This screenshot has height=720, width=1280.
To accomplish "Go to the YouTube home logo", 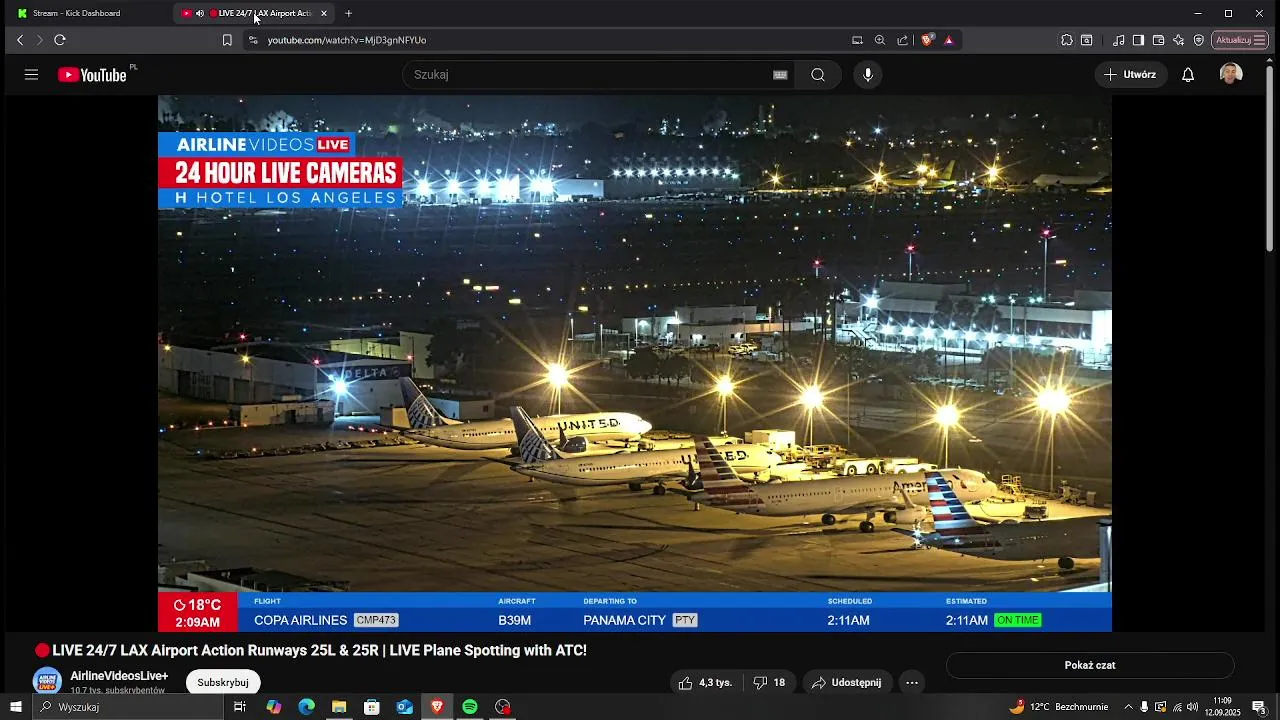I will [x=92, y=75].
